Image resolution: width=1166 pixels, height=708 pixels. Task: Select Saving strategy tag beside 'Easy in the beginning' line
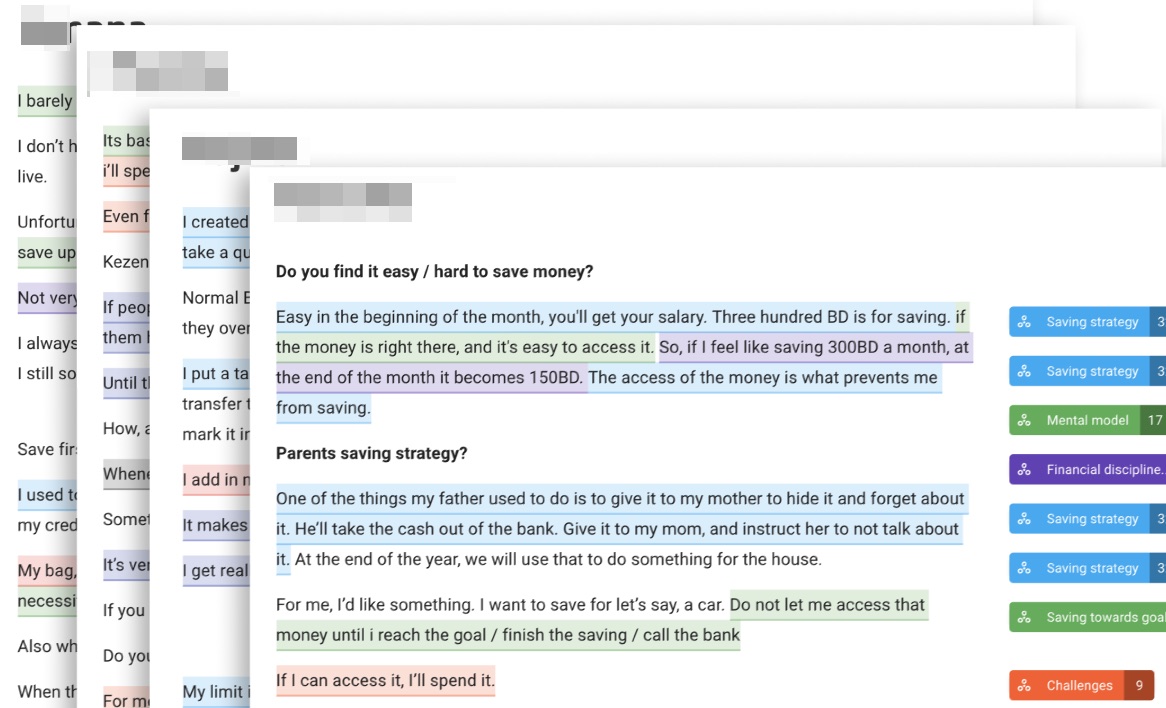click(x=1087, y=322)
